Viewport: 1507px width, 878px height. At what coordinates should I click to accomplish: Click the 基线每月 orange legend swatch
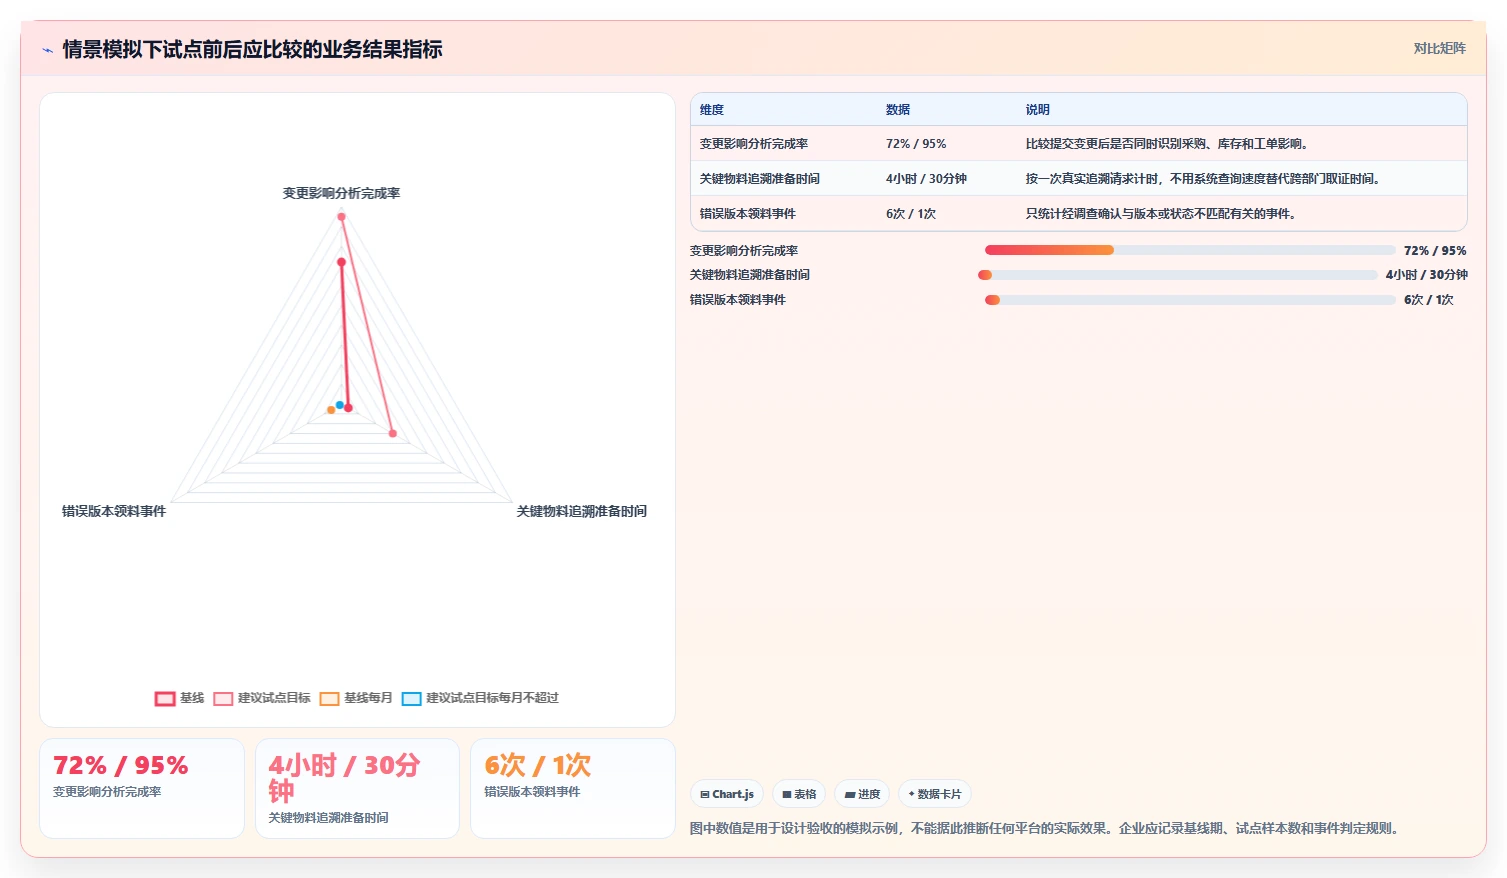330,699
